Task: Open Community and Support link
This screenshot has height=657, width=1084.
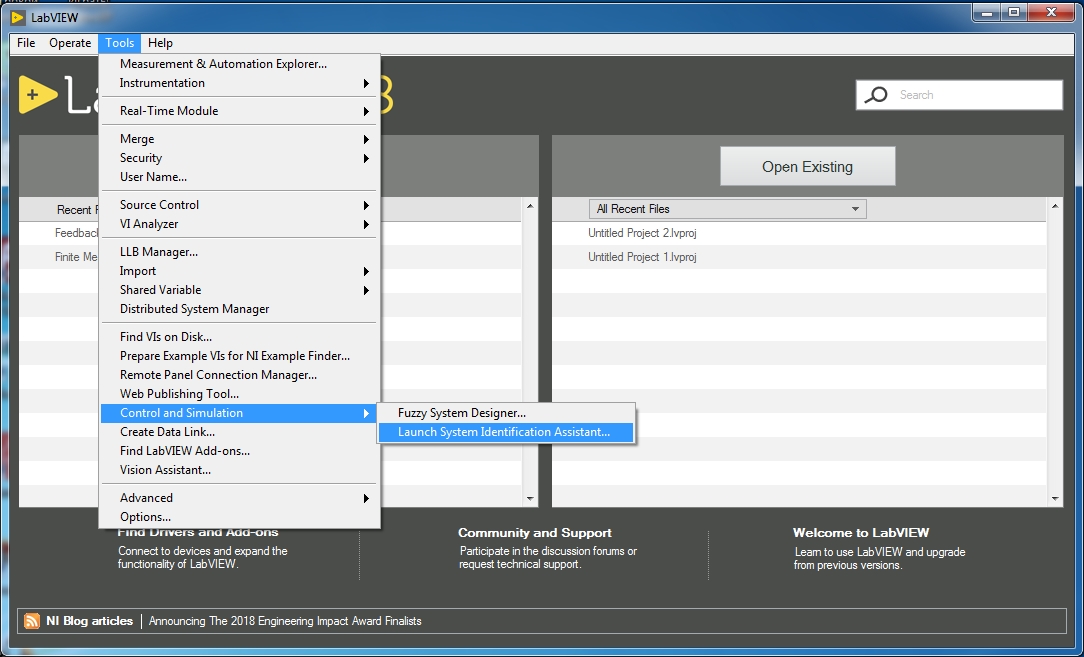Action: (x=534, y=533)
